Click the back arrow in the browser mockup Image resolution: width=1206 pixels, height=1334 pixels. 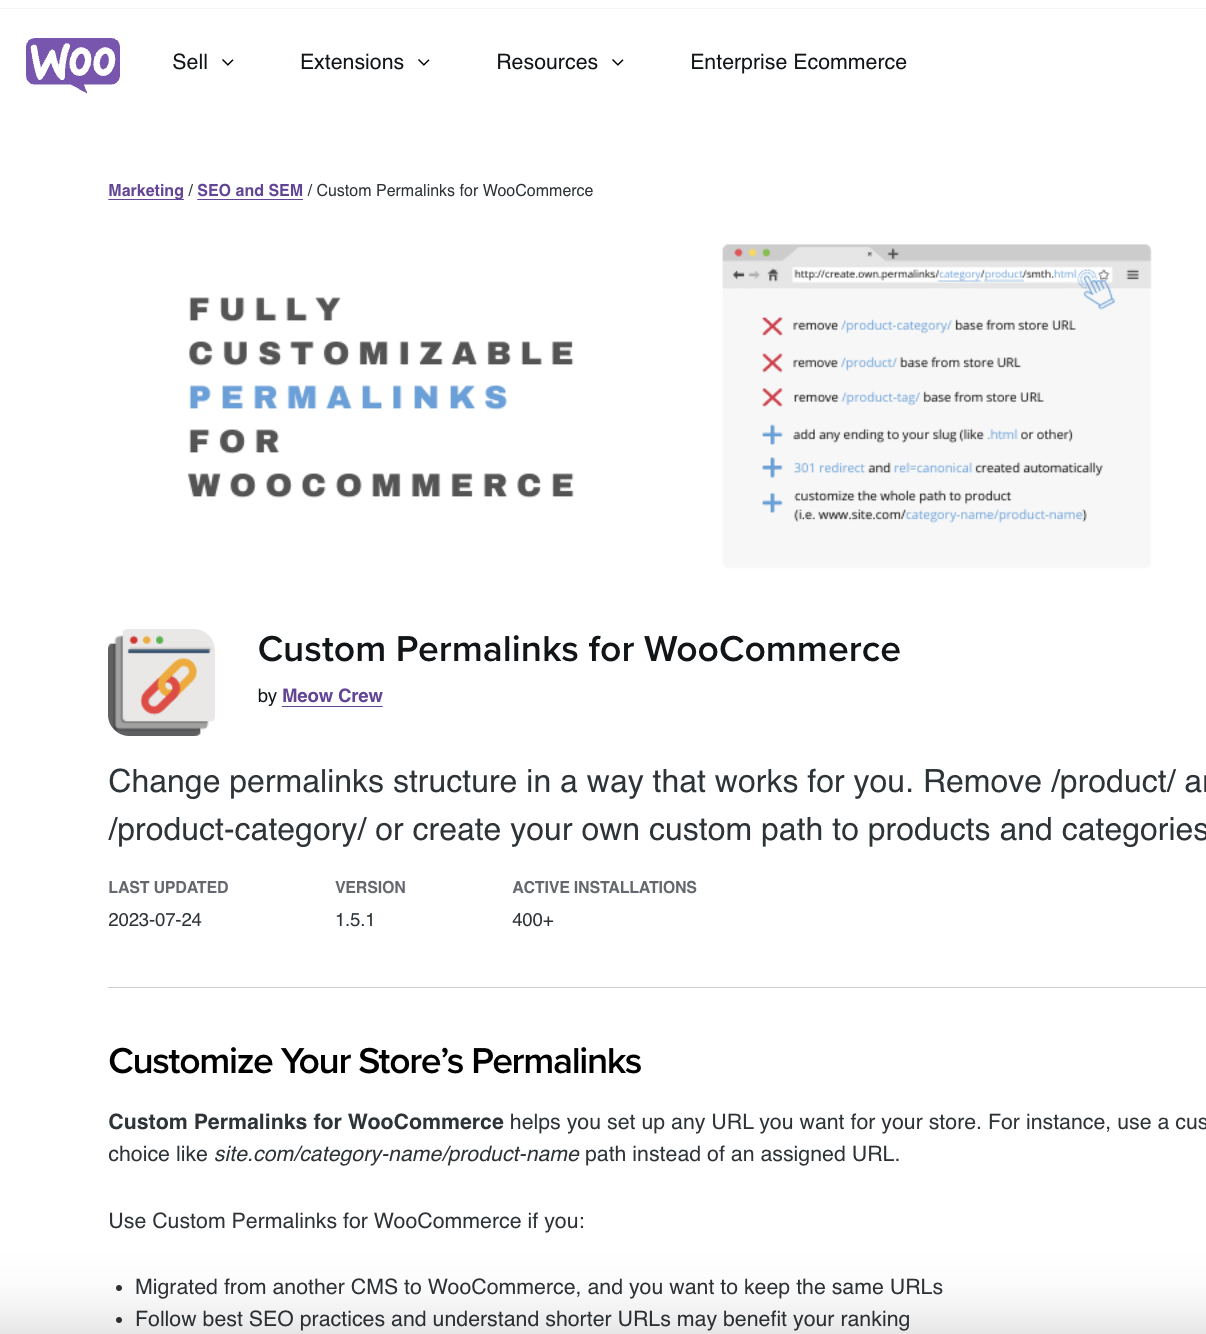(737, 274)
